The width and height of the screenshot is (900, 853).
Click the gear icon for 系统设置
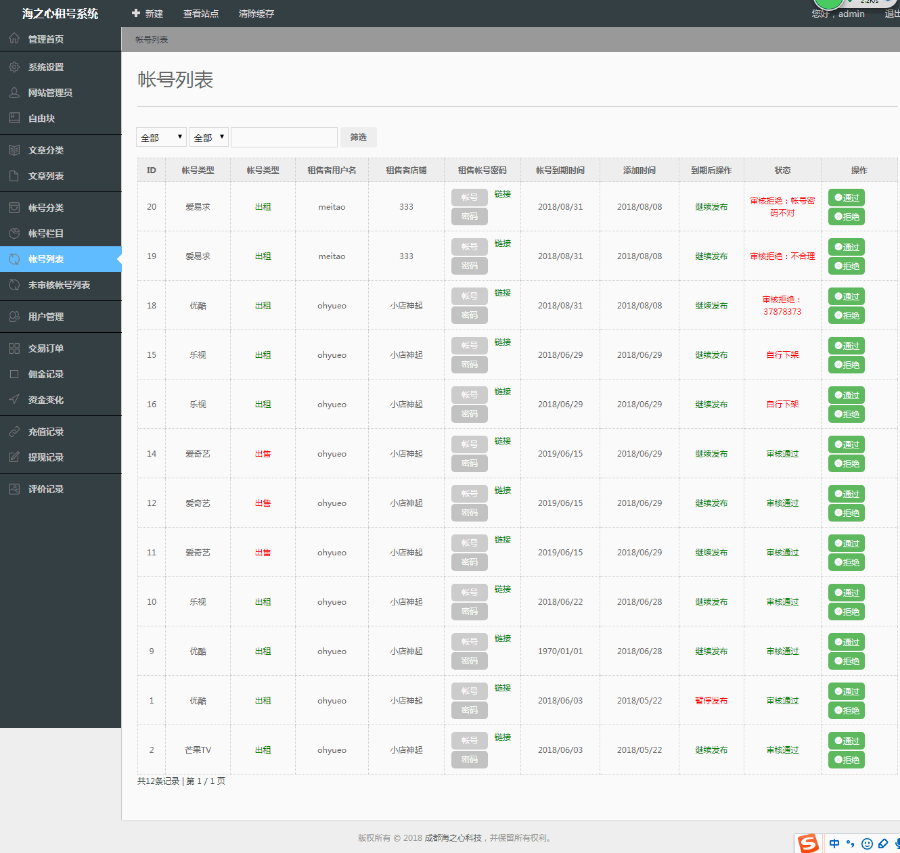pyautogui.click(x=14, y=67)
